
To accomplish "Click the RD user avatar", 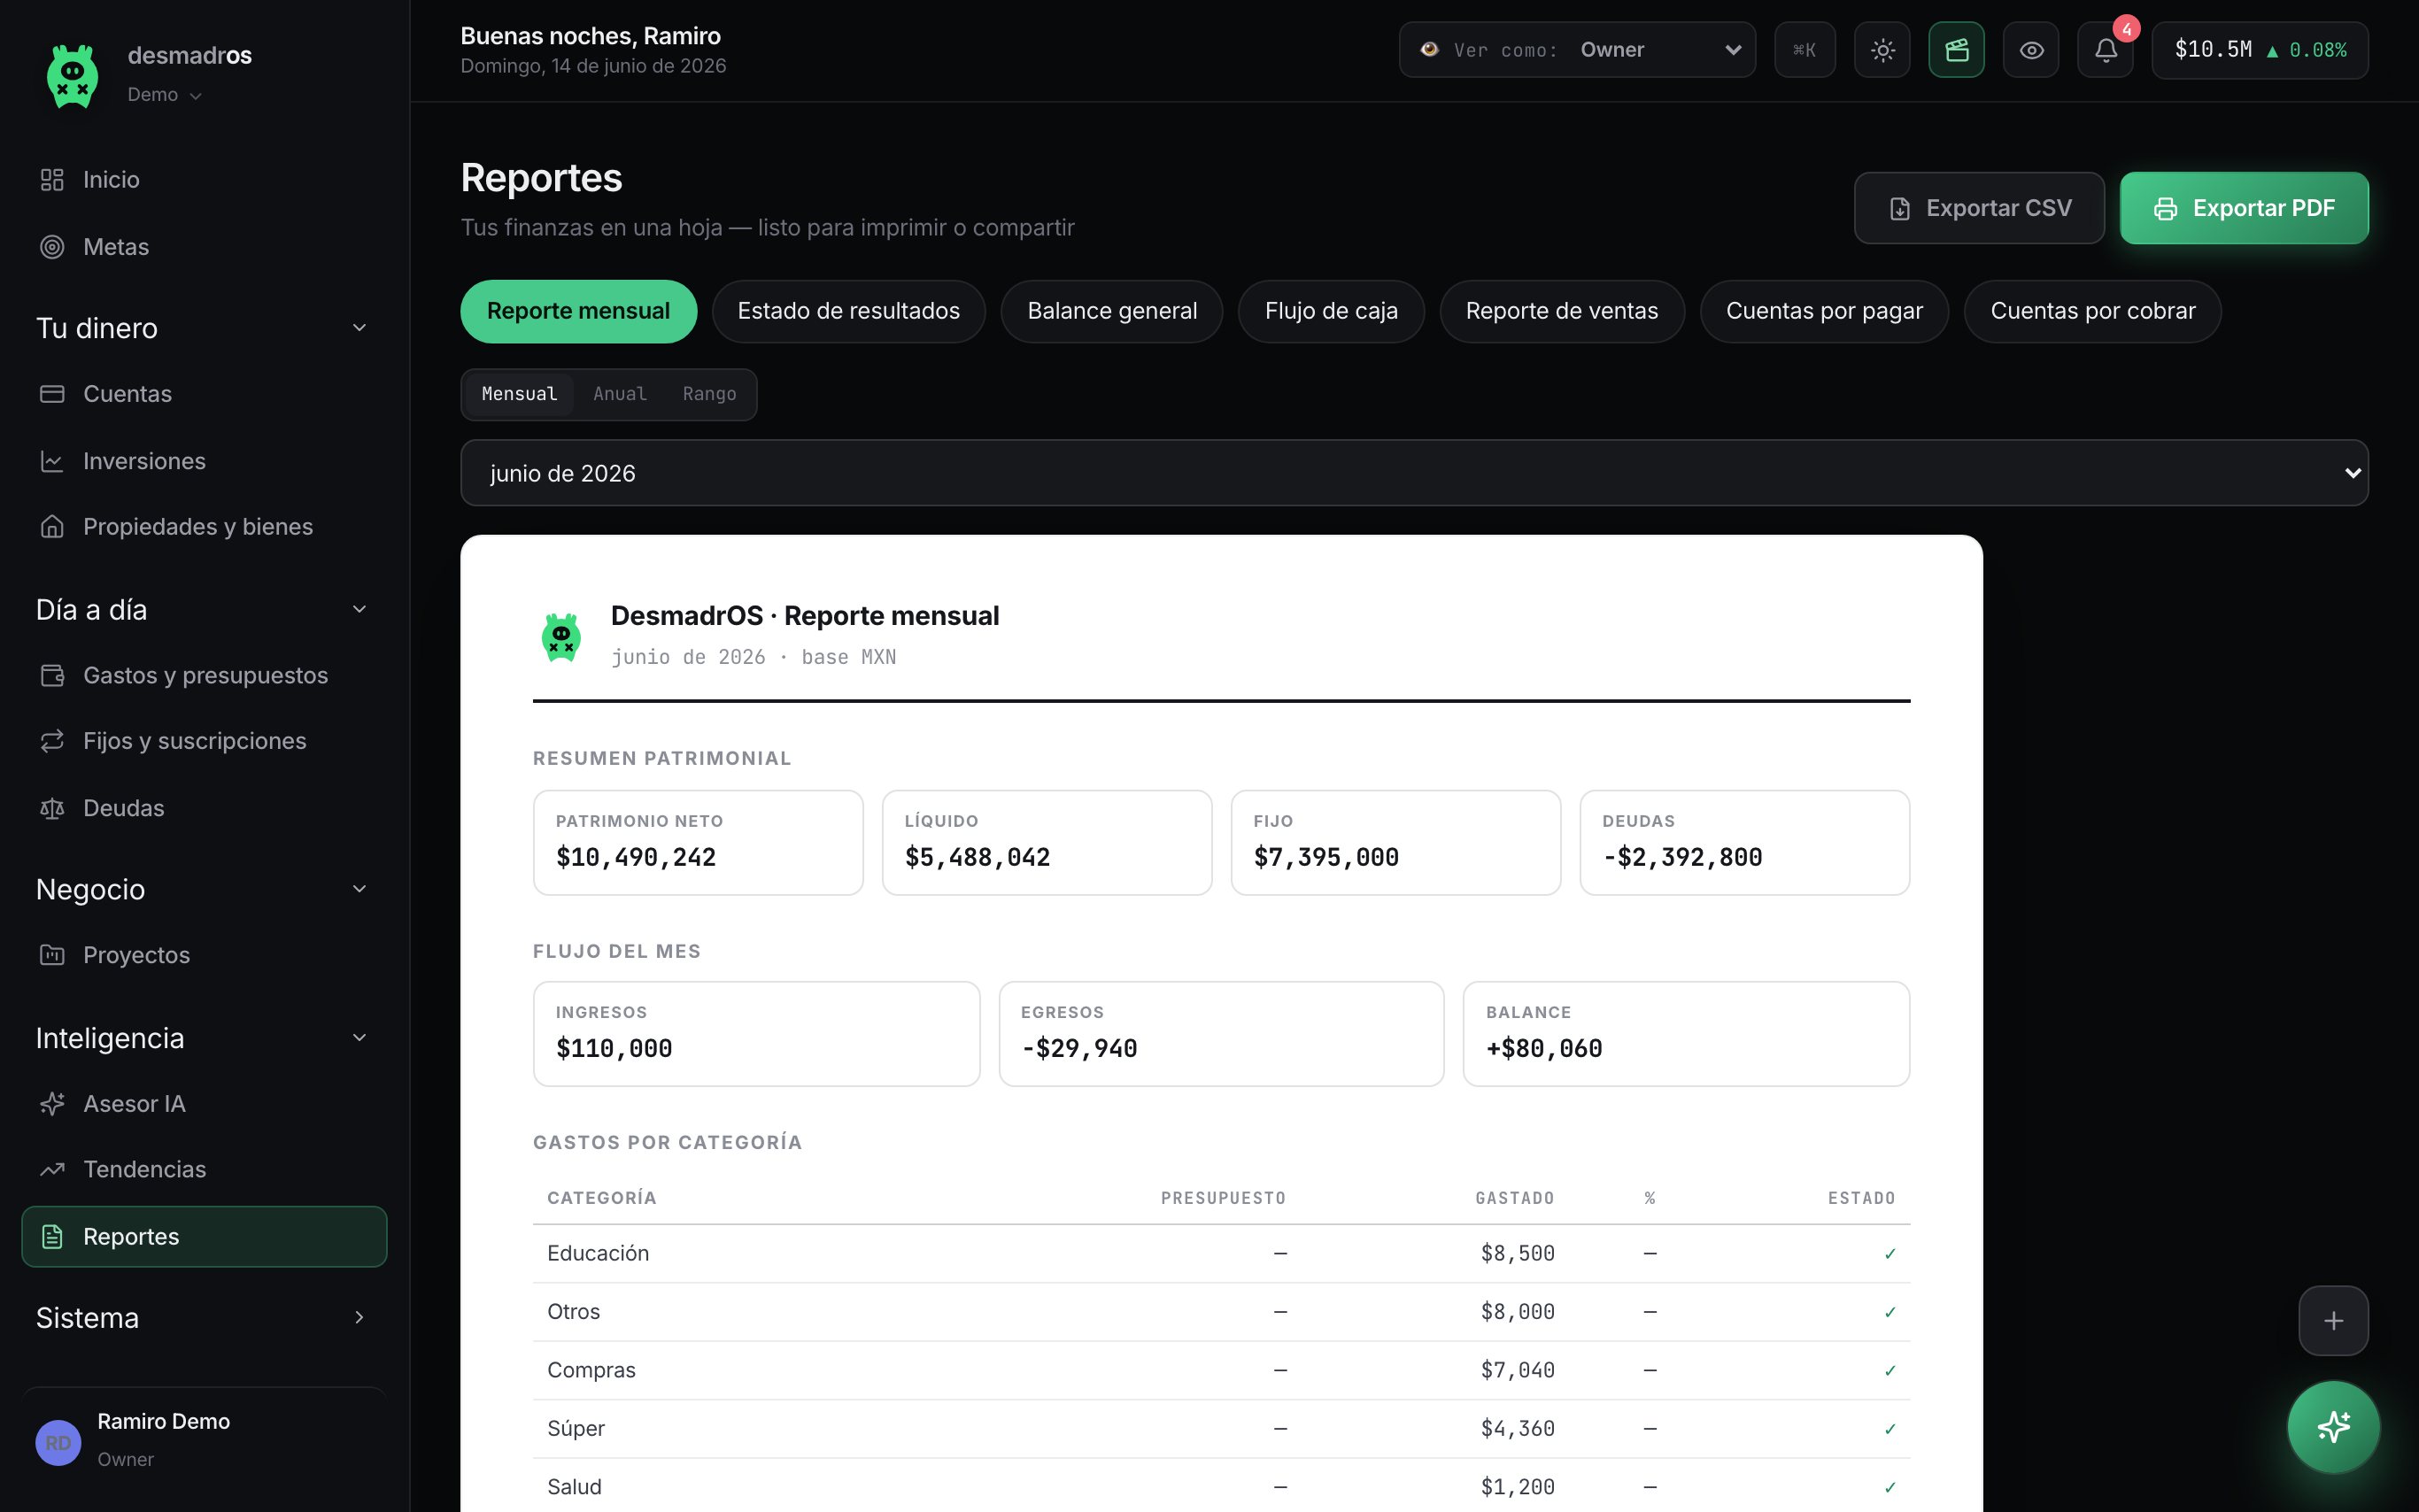I will (58, 1443).
